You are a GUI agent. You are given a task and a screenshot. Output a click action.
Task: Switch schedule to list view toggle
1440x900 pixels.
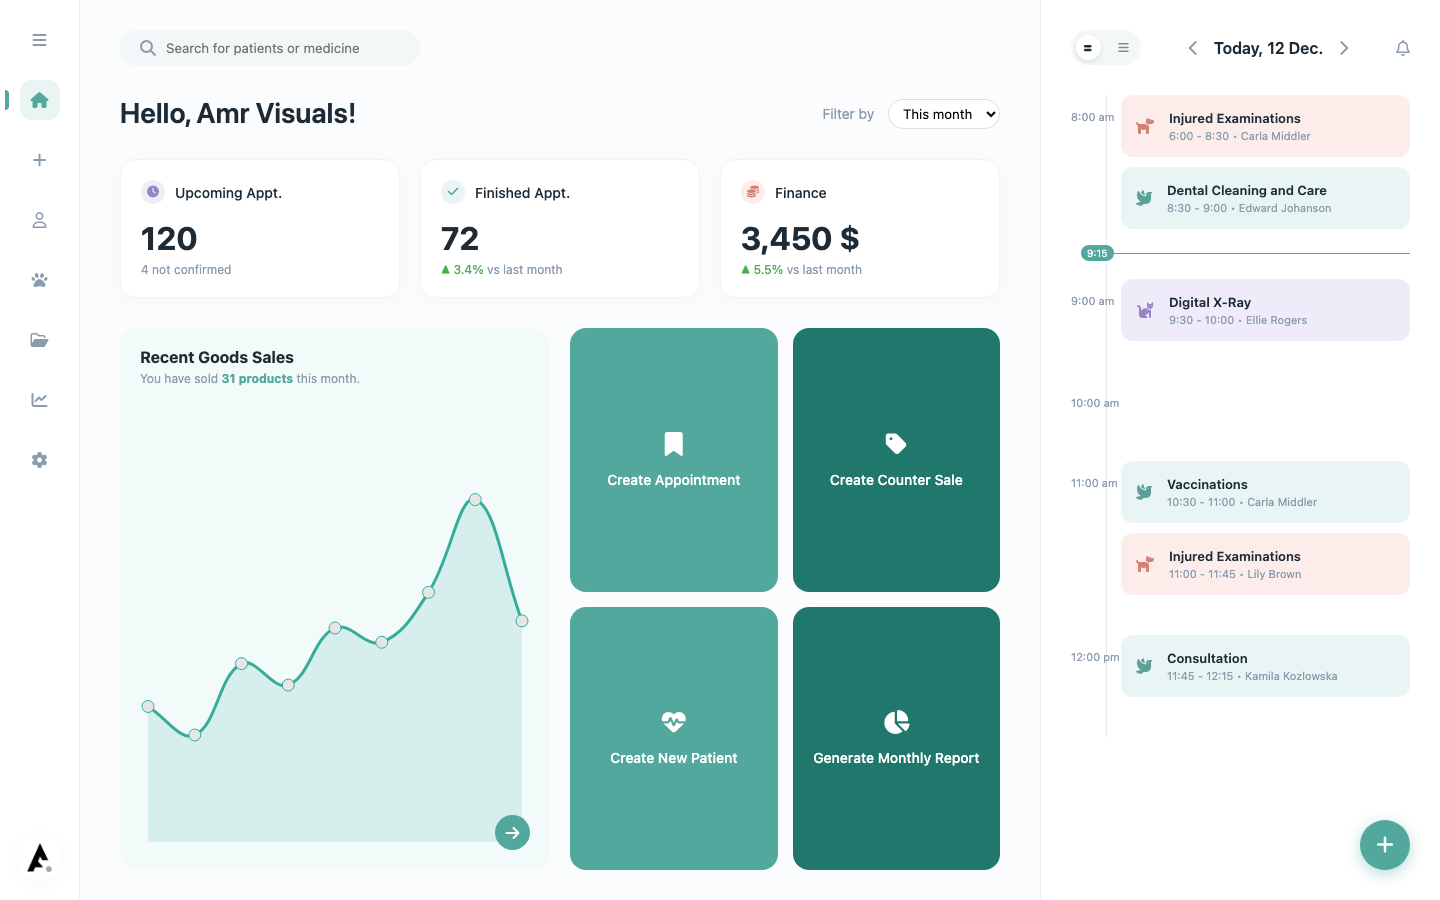coord(1123,48)
